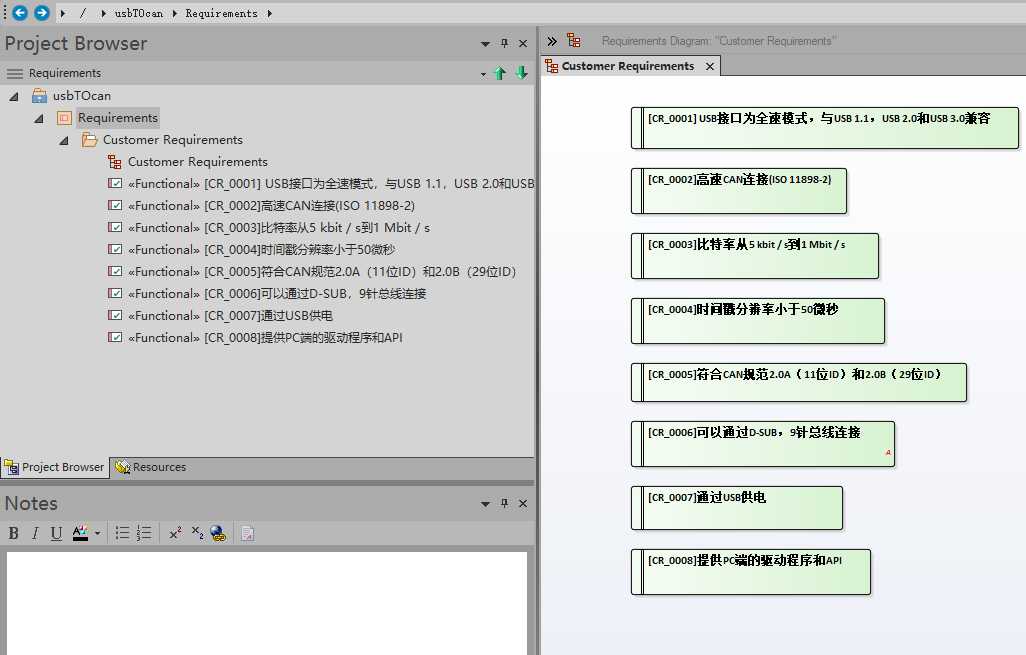Click Requirements in the breadcrumb path

221,13
